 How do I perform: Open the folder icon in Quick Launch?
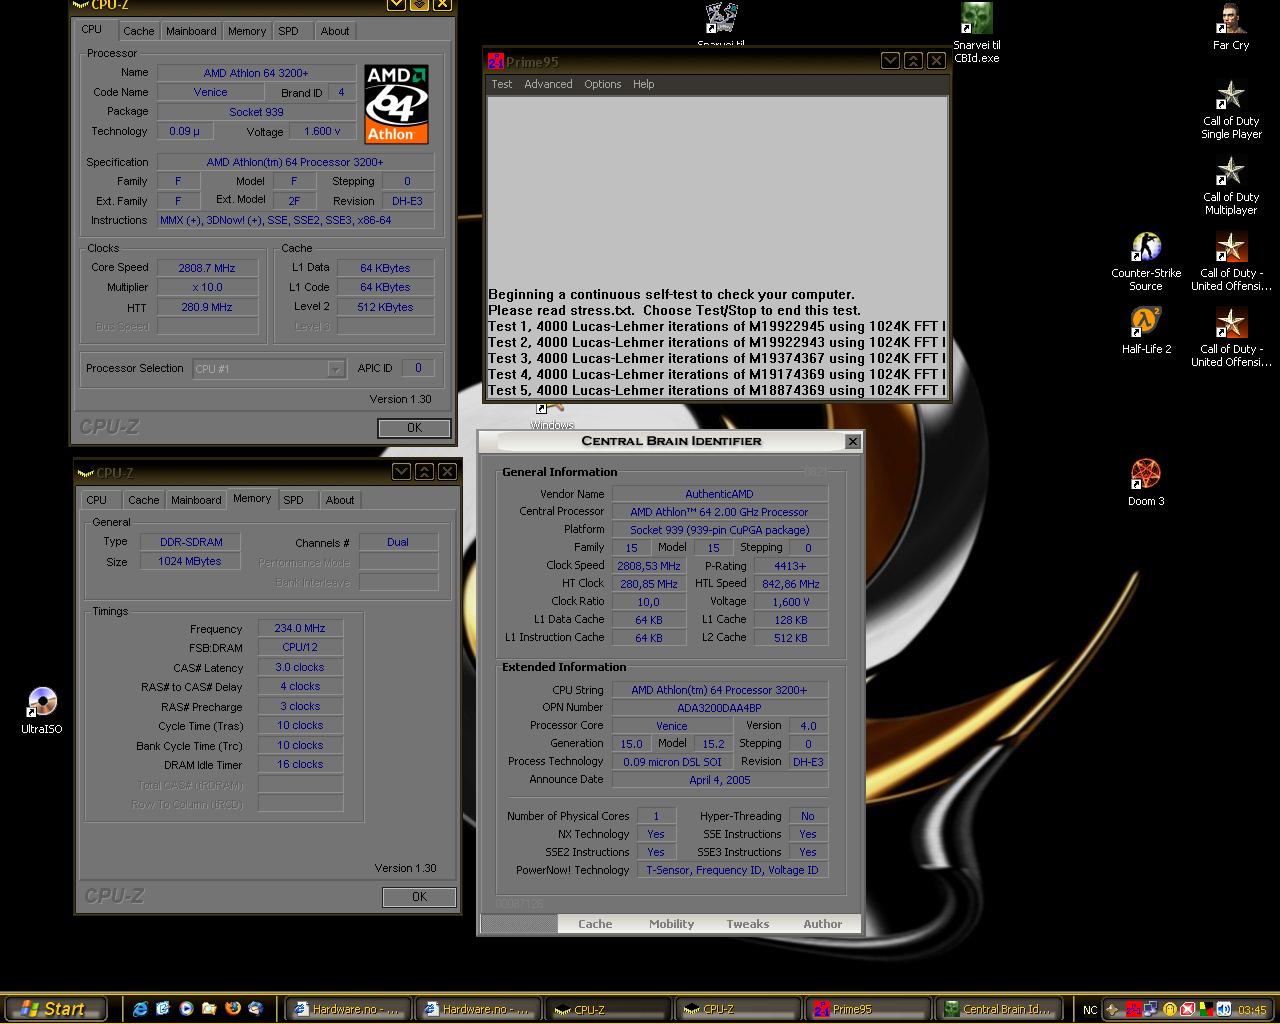[x=209, y=1009]
